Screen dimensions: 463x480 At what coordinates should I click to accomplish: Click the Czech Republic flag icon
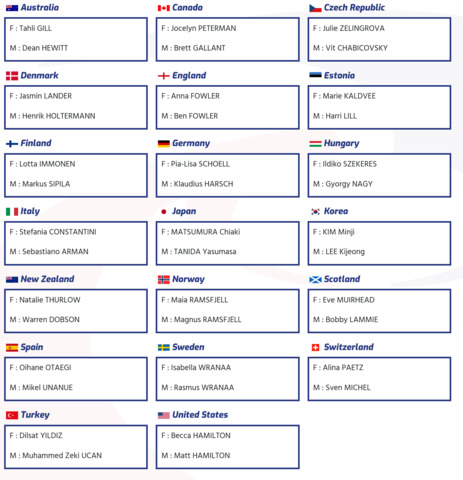(x=315, y=8)
